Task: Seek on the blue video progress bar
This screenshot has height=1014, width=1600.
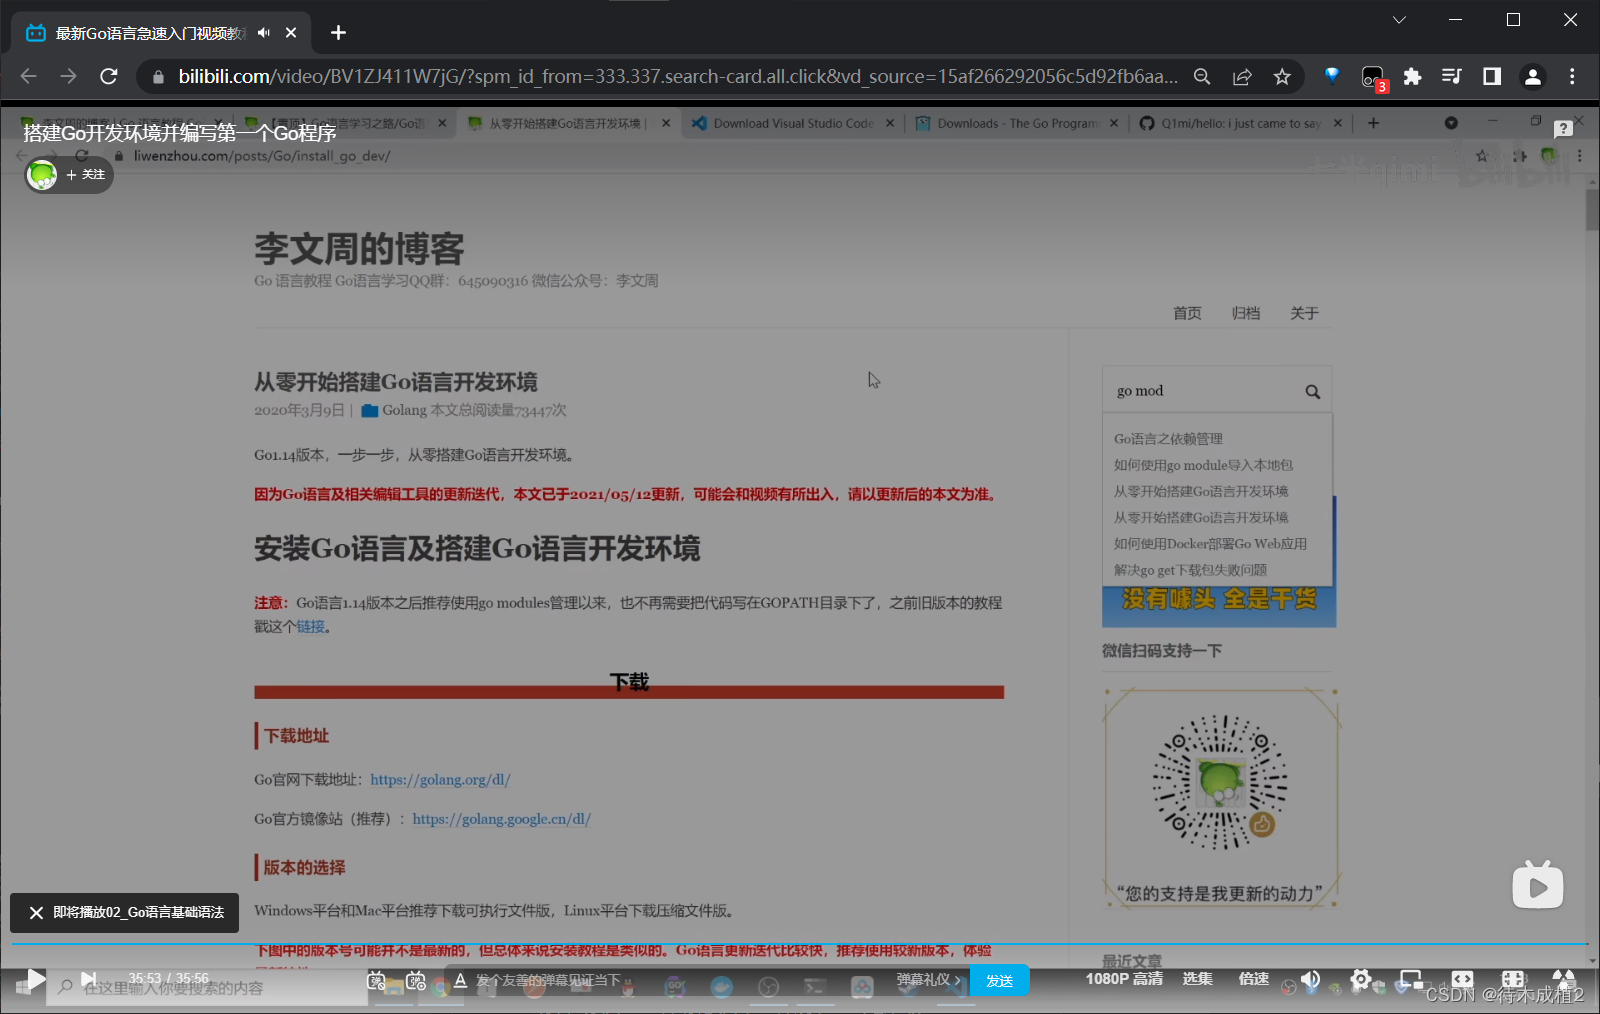Action: click(x=800, y=943)
